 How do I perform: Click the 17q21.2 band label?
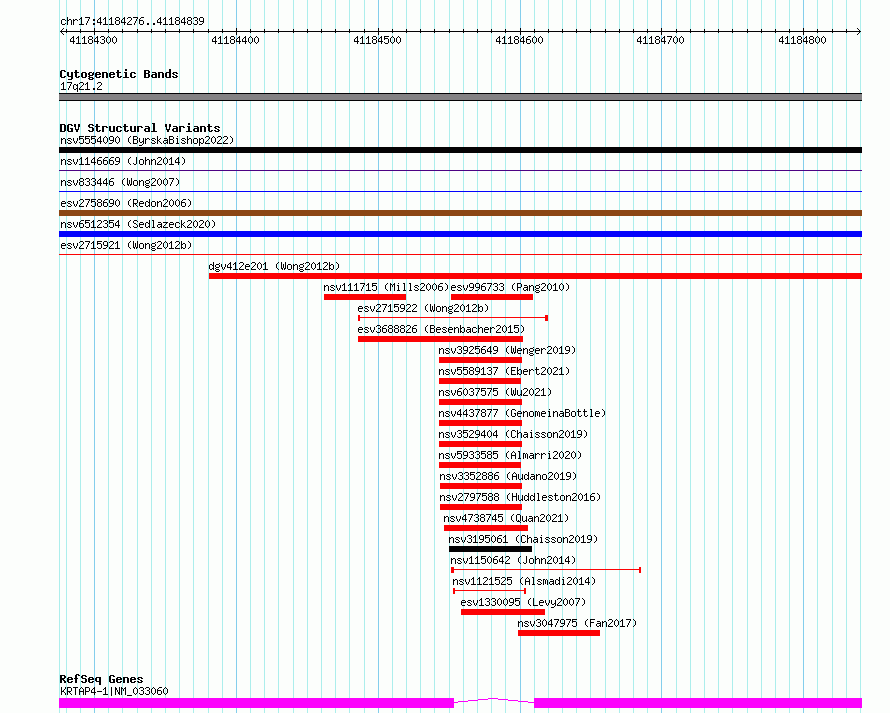(x=81, y=86)
